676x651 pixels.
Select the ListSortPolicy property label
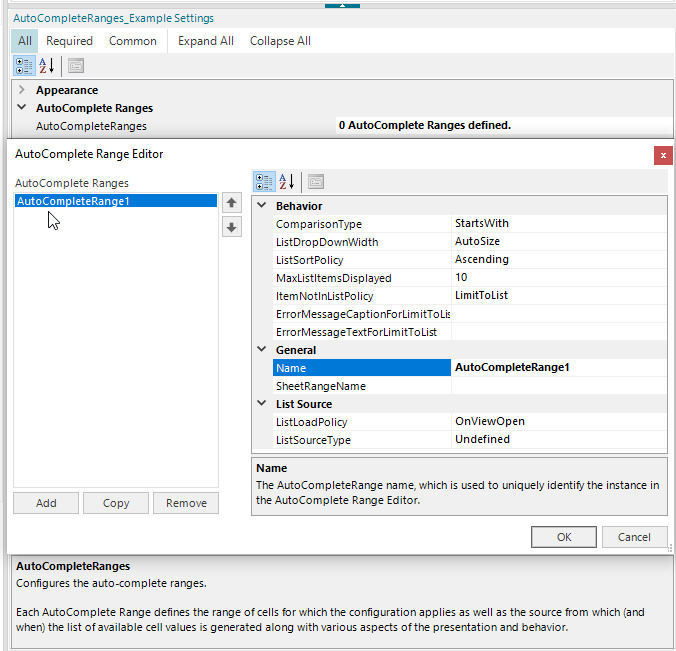(x=310, y=260)
